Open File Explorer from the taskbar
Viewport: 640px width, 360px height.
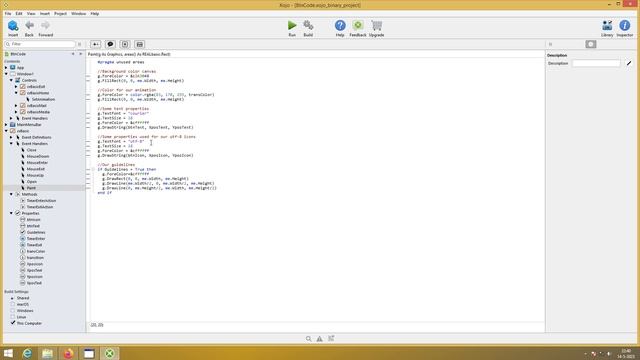[x=47, y=353]
